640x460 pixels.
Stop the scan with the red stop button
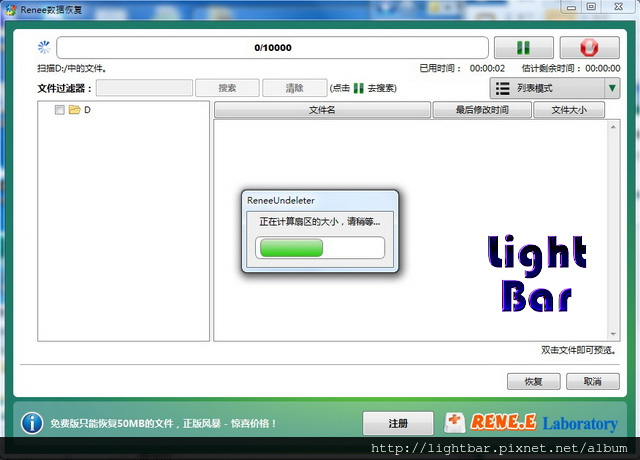pyautogui.click(x=589, y=48)
